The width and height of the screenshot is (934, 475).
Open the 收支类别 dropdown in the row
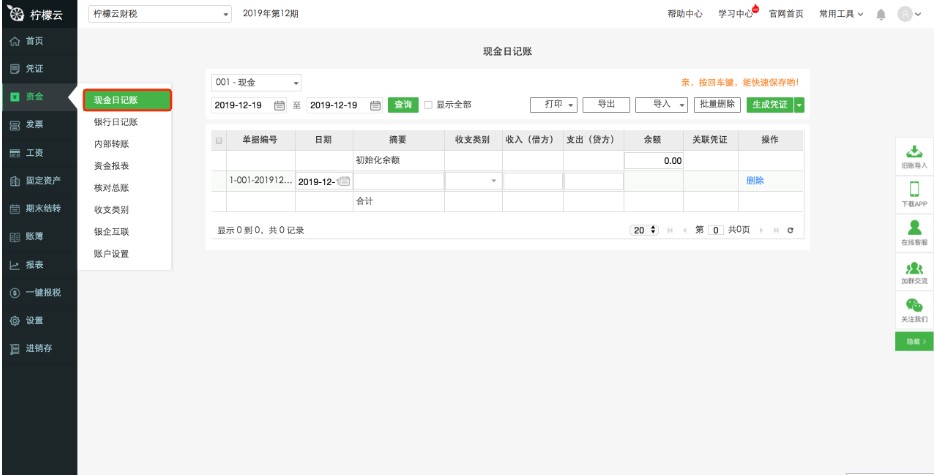click(473, 181)
